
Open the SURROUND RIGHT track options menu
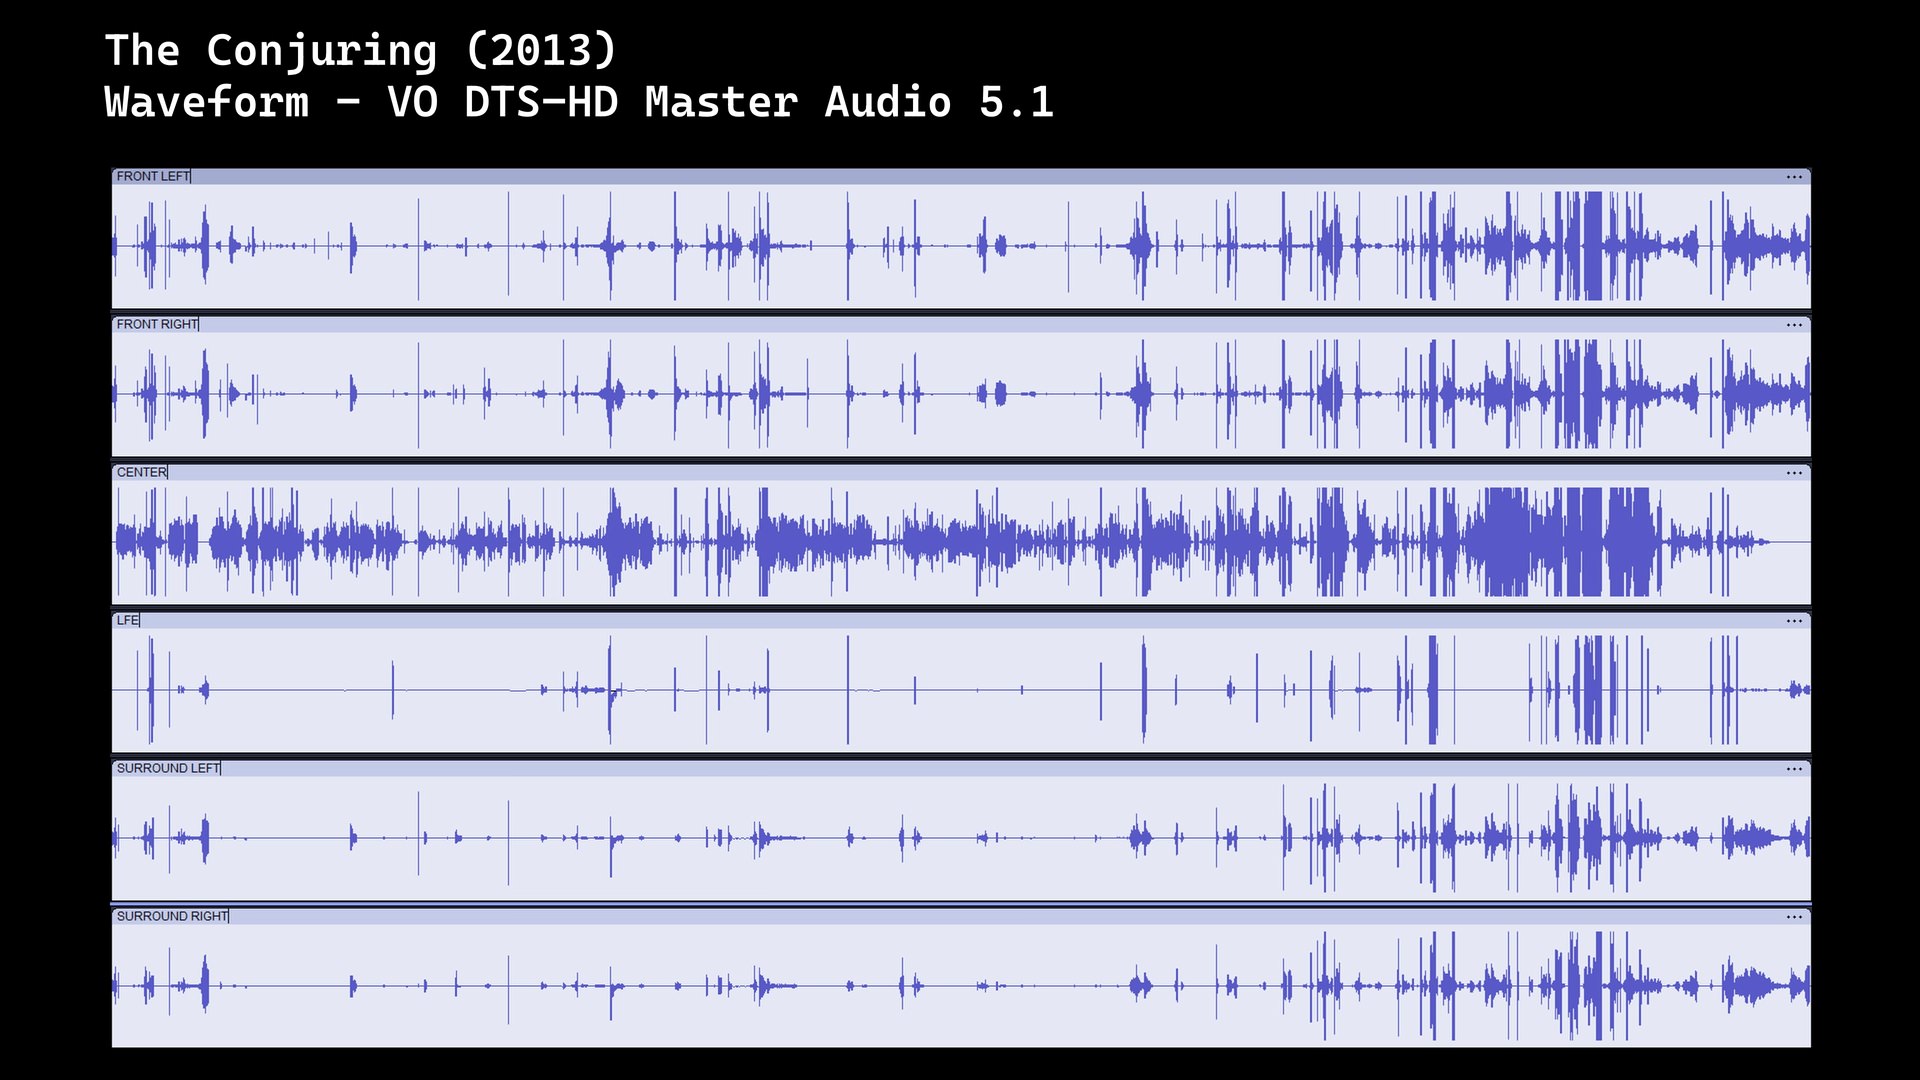1794,917
